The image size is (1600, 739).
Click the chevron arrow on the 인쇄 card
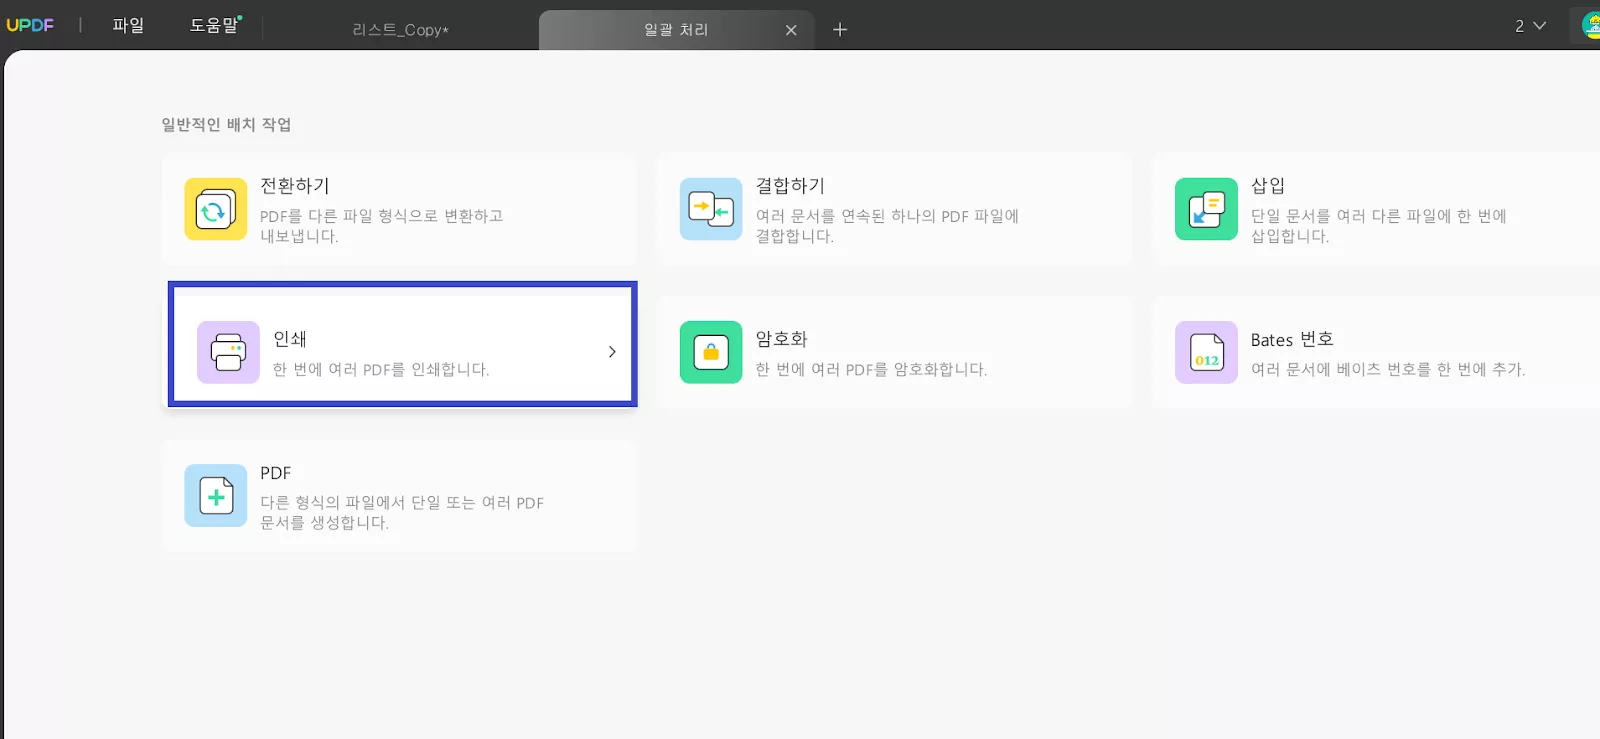point(612,352)
